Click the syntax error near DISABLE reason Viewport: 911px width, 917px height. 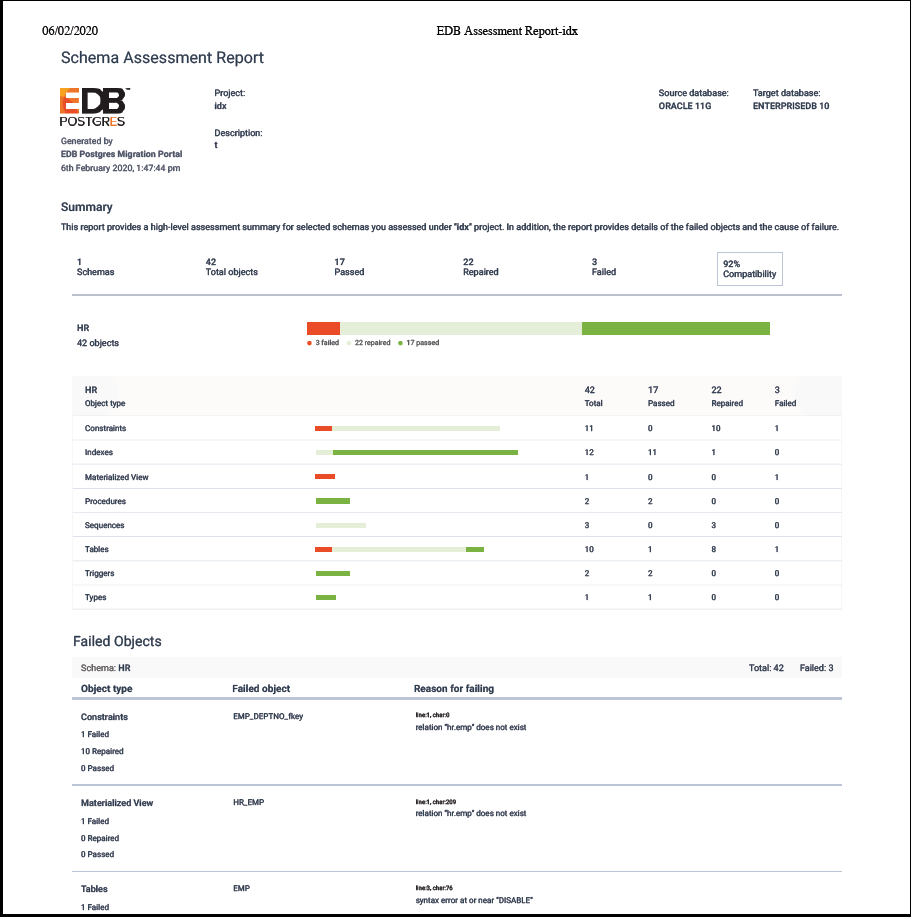point(474,900)
